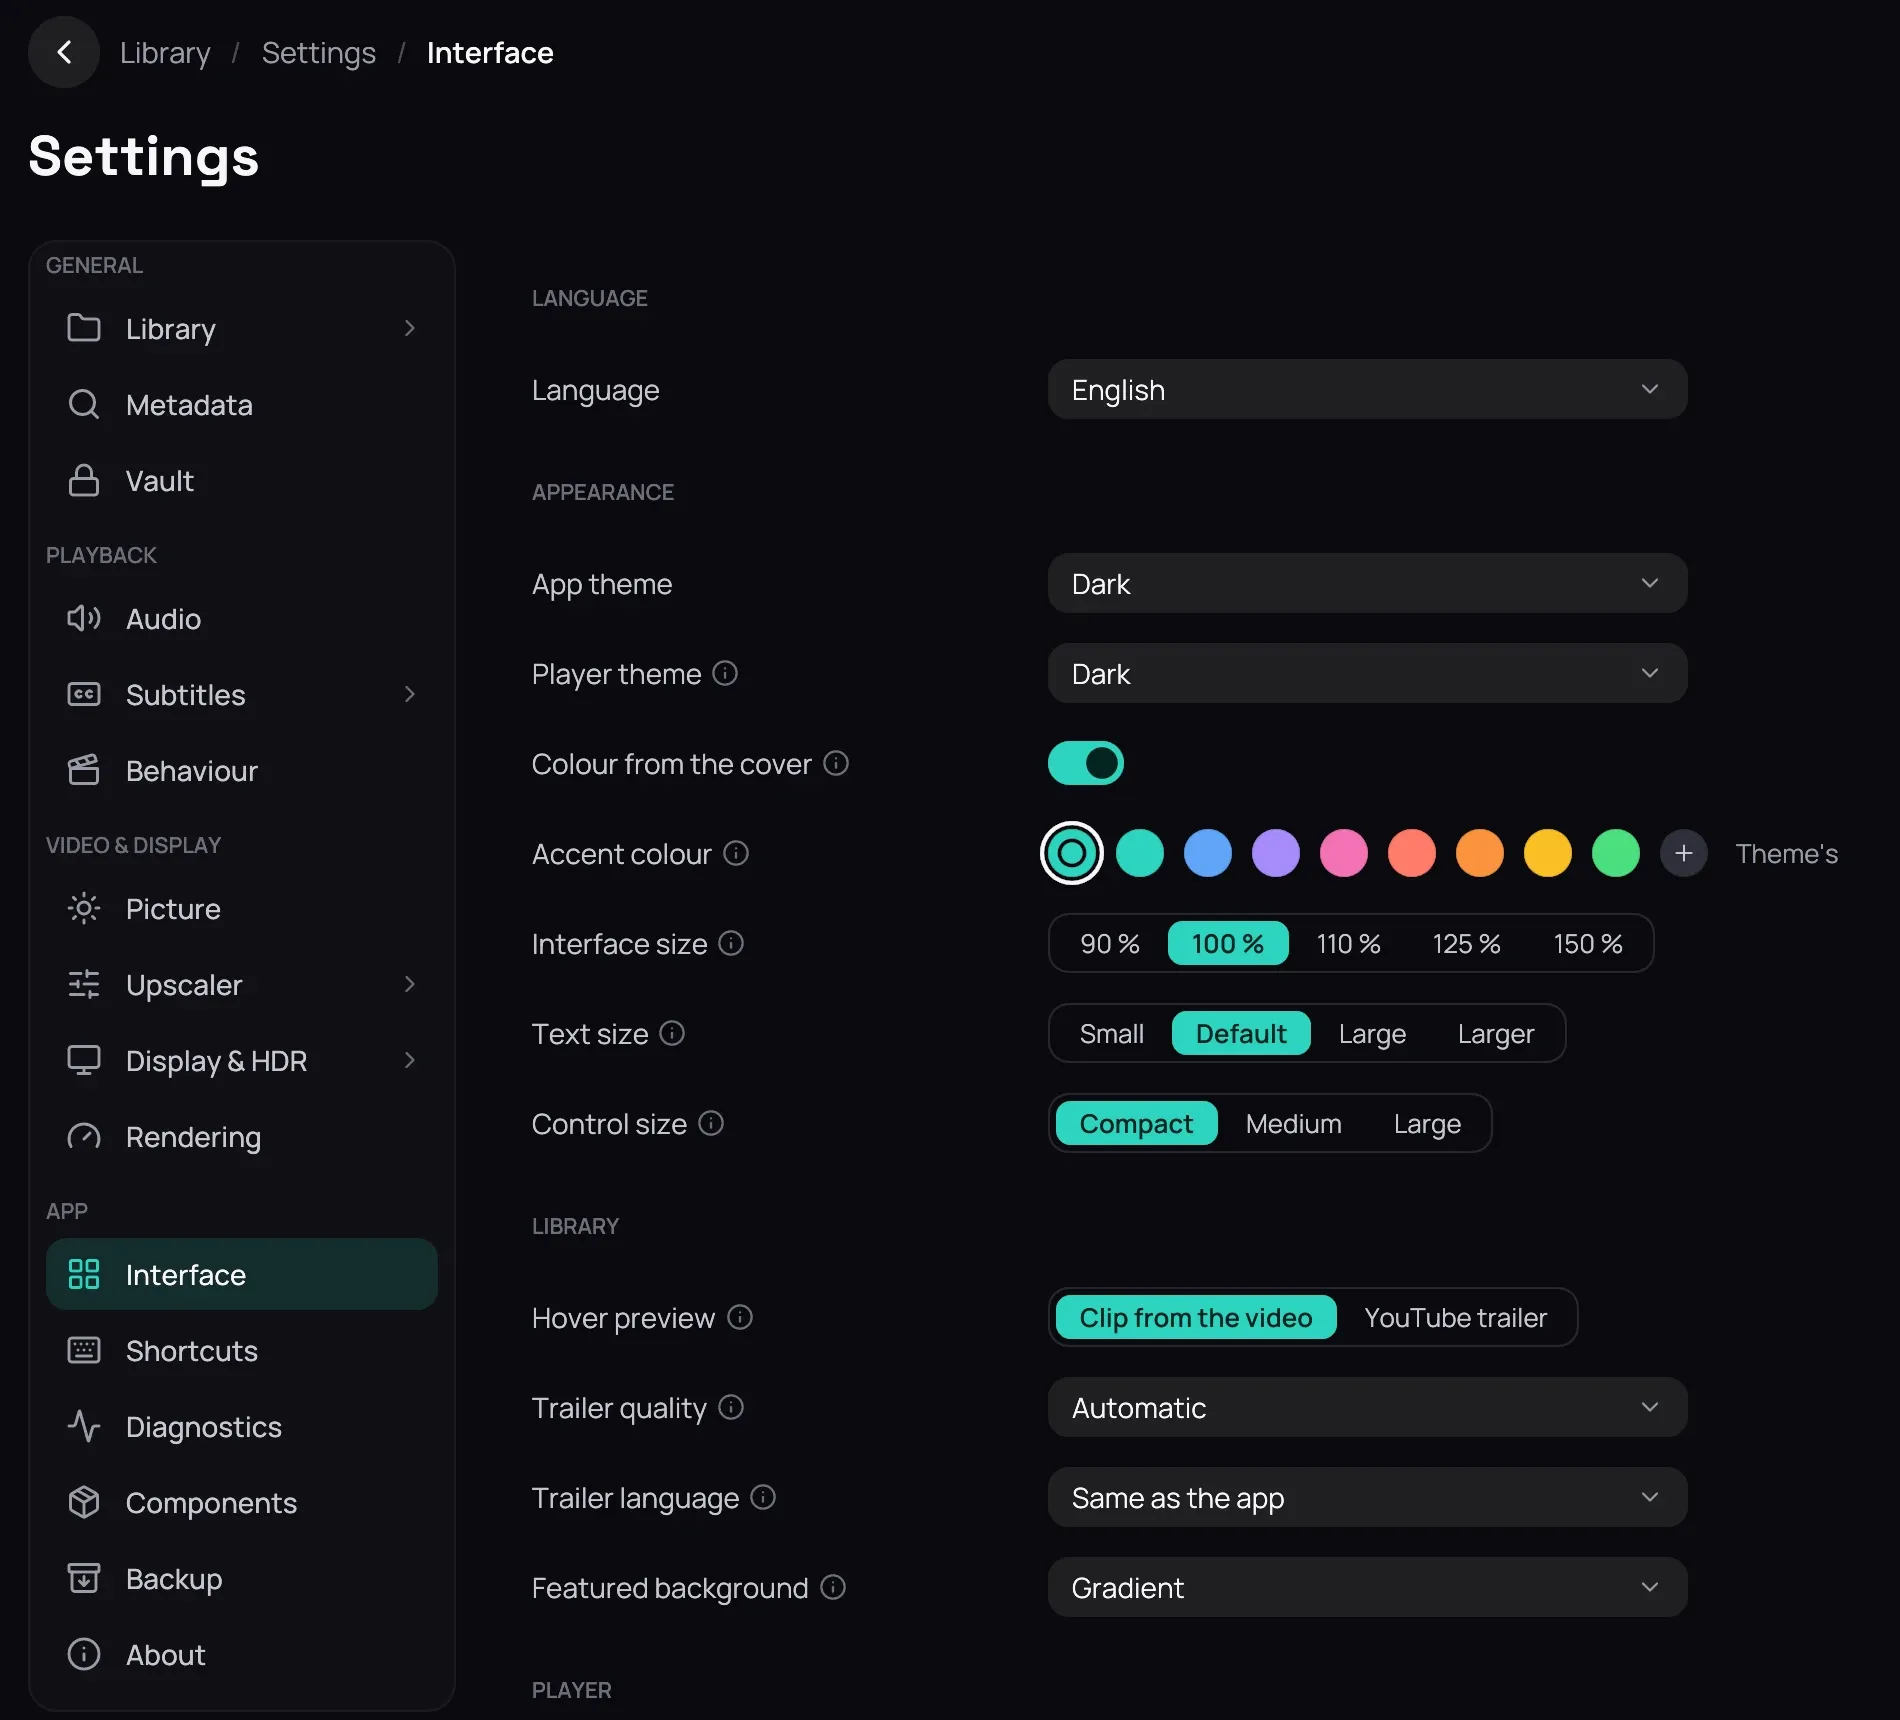Show info for Featured background
The width and height of the screenshot is (1900, 1720).
click(833, 1587)
